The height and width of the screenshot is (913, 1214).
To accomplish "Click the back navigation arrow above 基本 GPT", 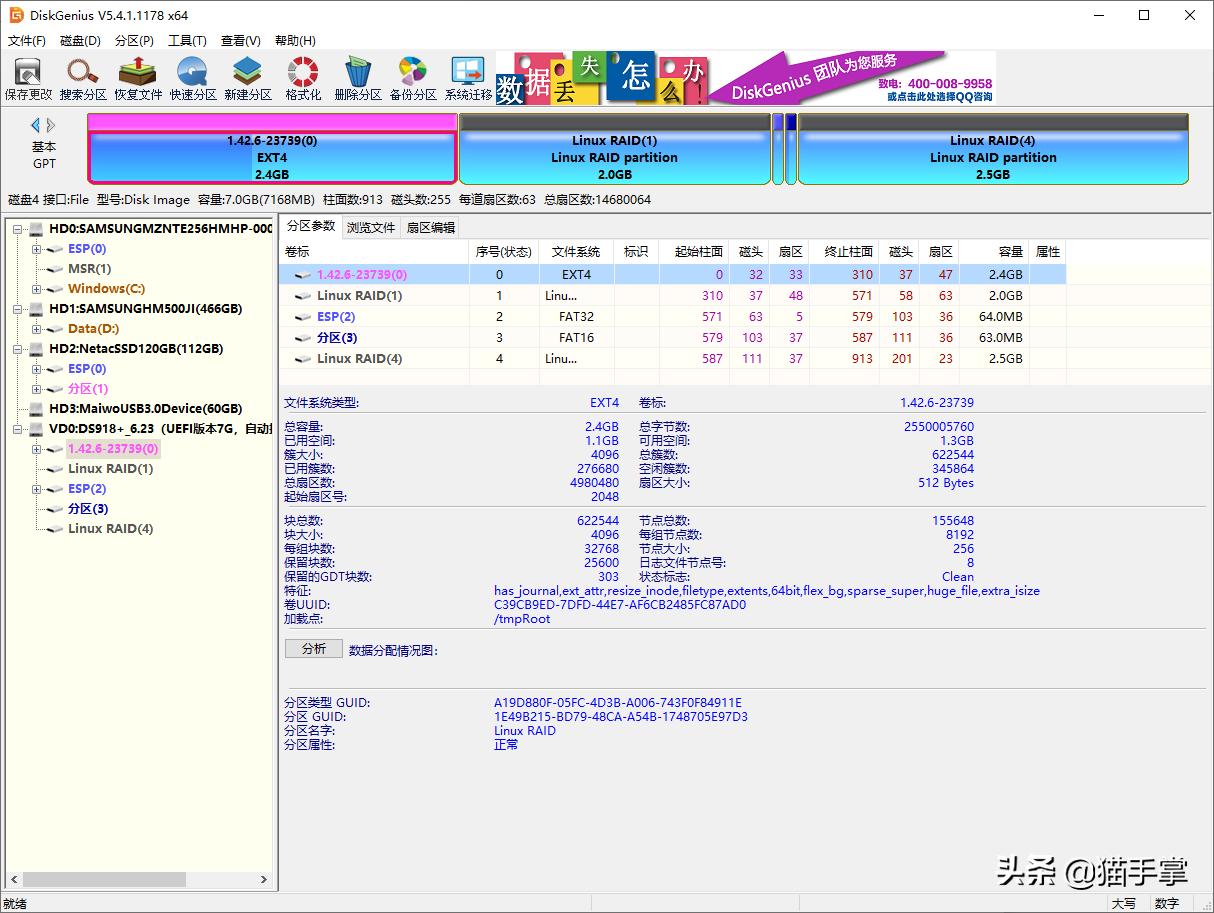I will tap(34, 125).
